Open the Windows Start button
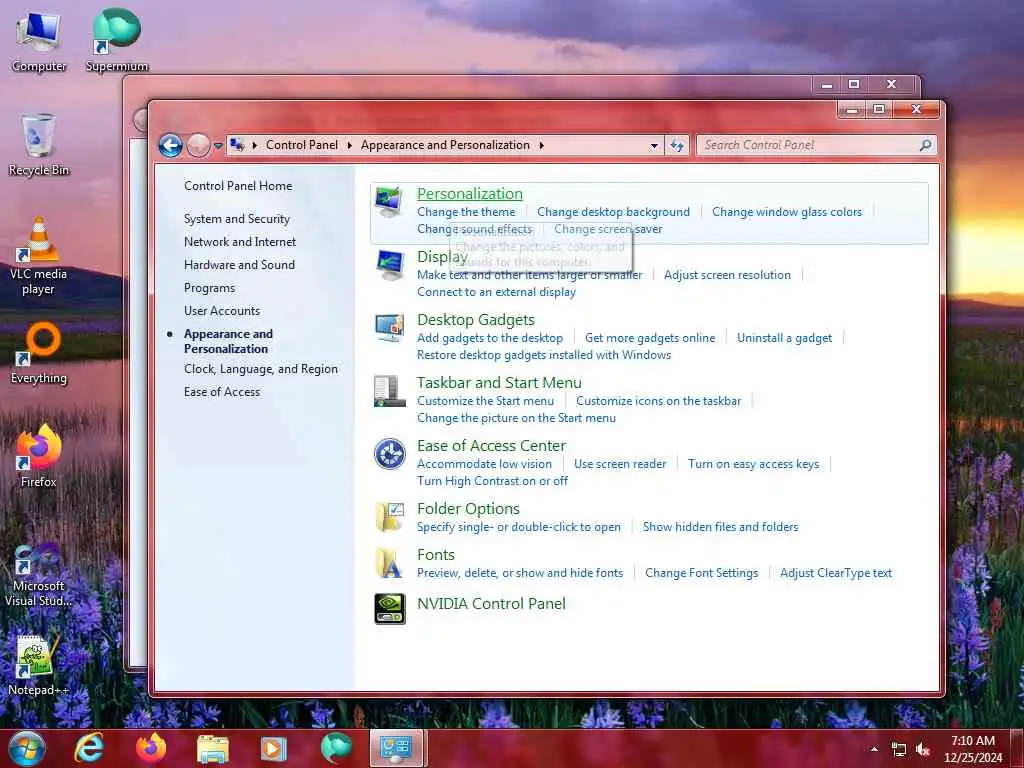This screenshot has width=1024, height=768. [x=26, y=748]
